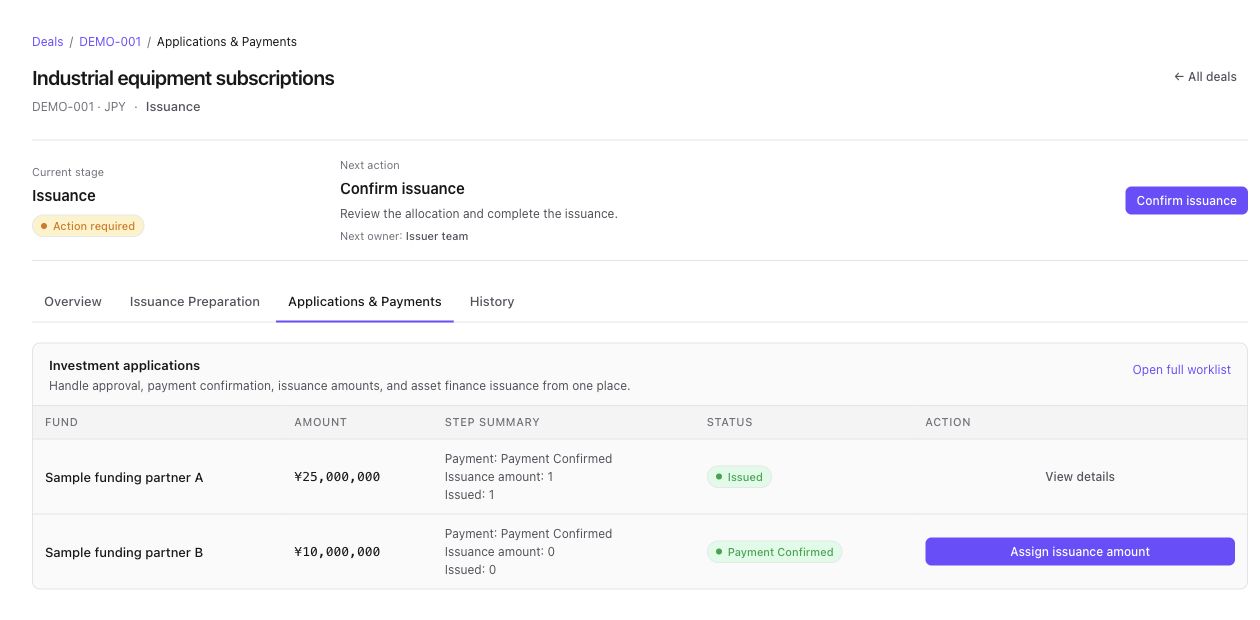The height and width of the screenshot is (620, 1260).
Task: Open the History tab
Action: pyautogui.click(x=492, y=301)
